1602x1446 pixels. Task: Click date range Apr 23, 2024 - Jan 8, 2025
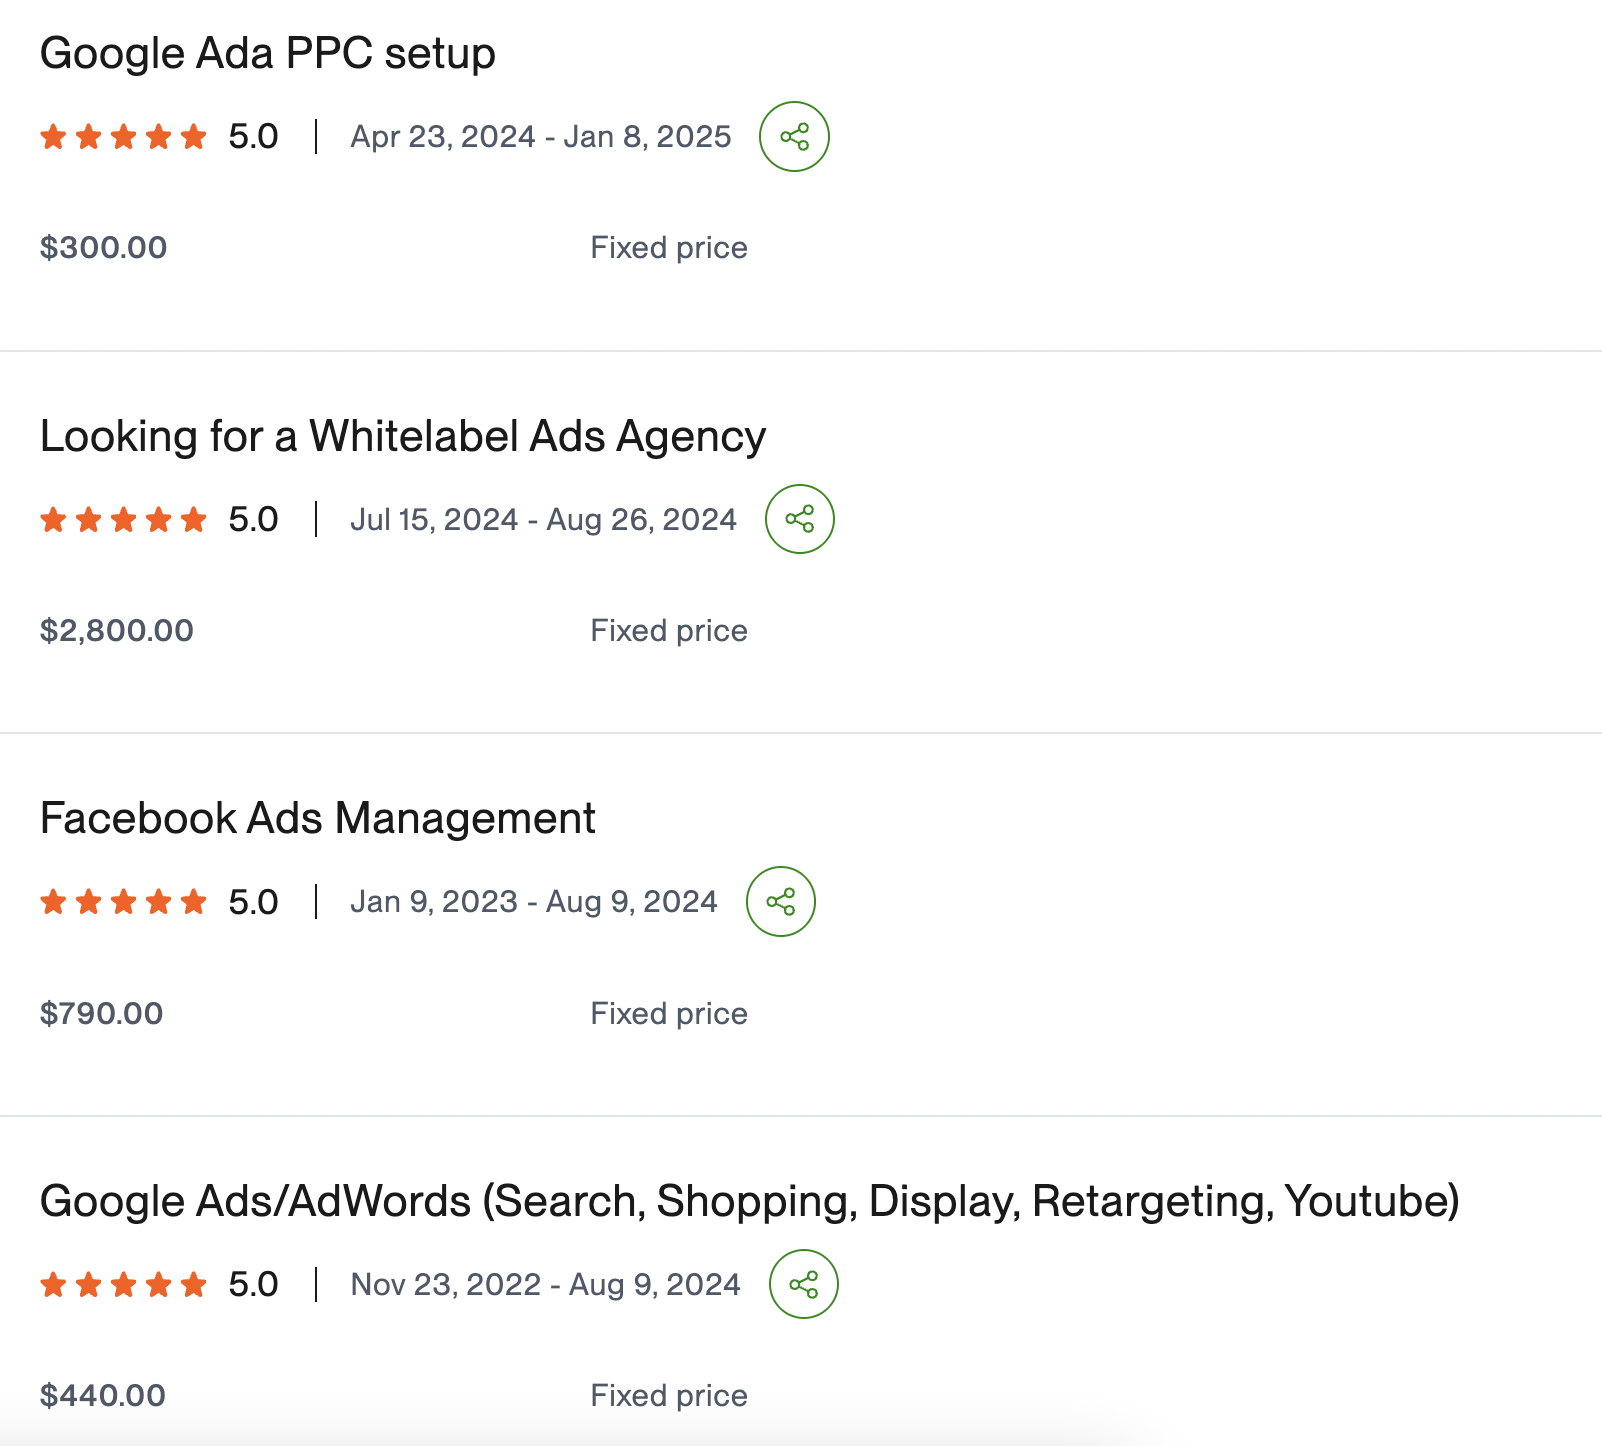click(x=541, y=136)
